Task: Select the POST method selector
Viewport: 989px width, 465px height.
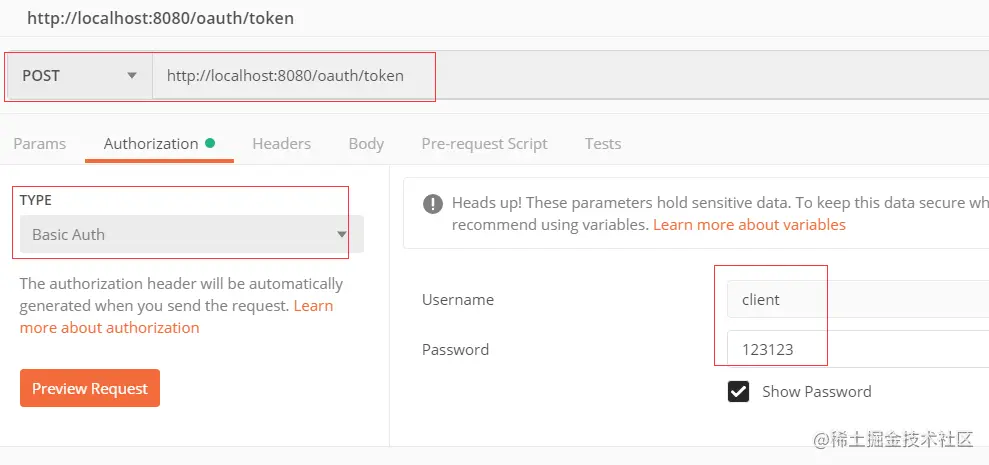Action: coord(79,76)
